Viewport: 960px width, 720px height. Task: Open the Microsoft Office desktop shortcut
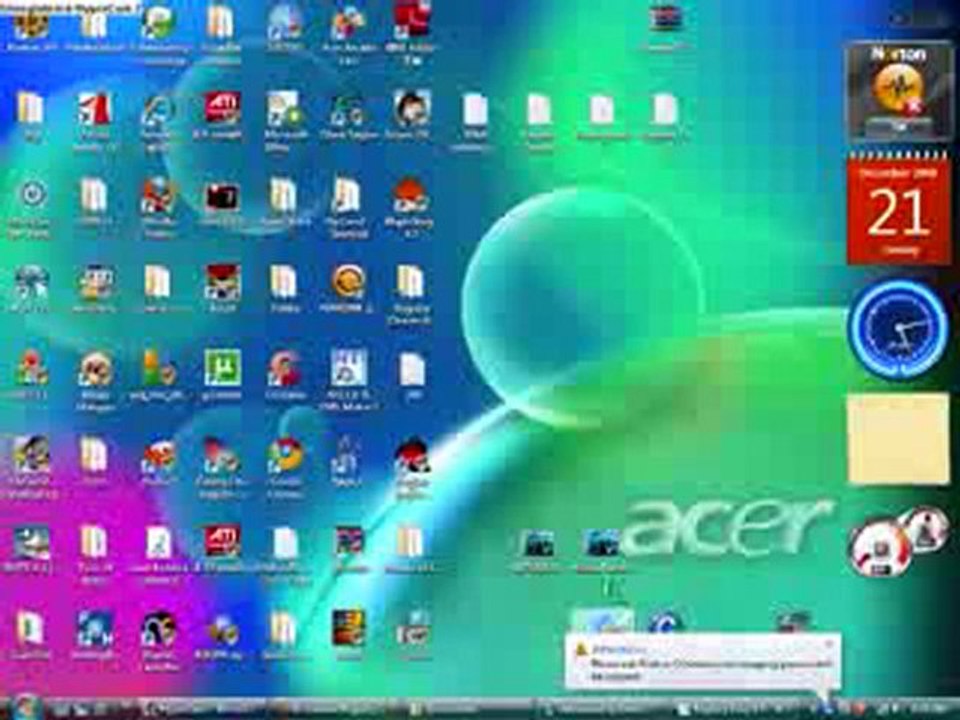point(284,121)
